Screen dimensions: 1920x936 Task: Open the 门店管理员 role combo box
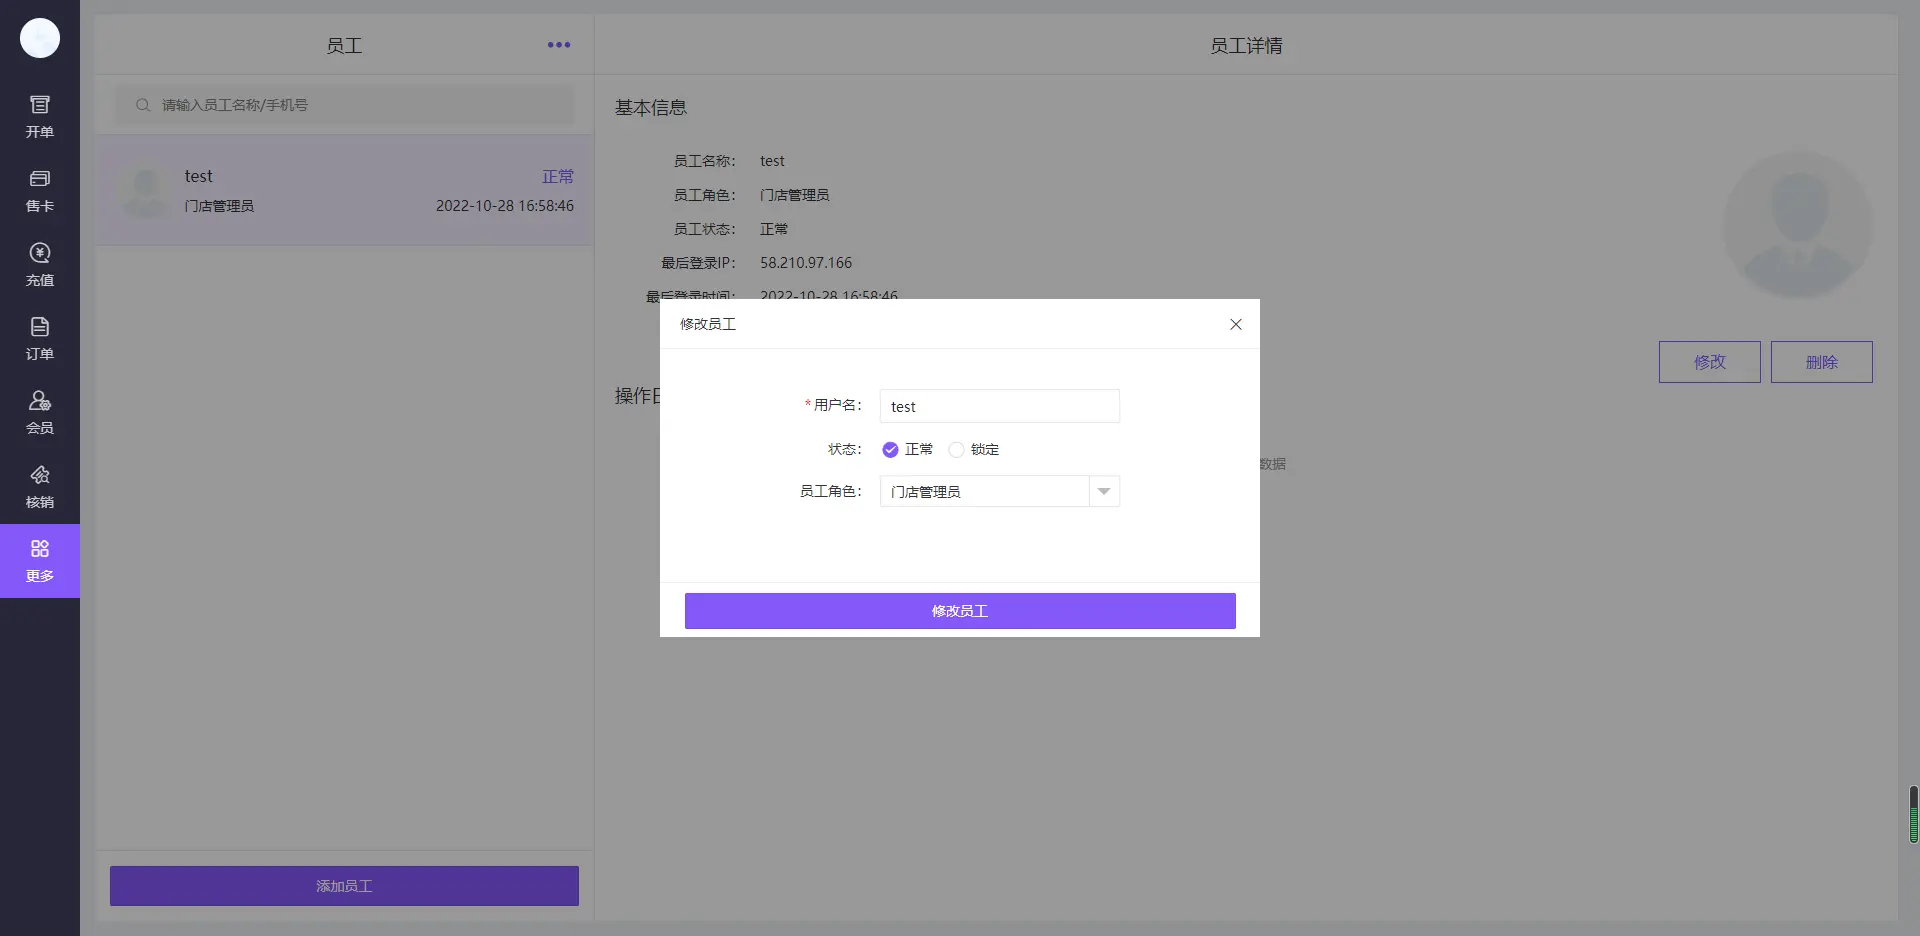(x=984, y=491)
